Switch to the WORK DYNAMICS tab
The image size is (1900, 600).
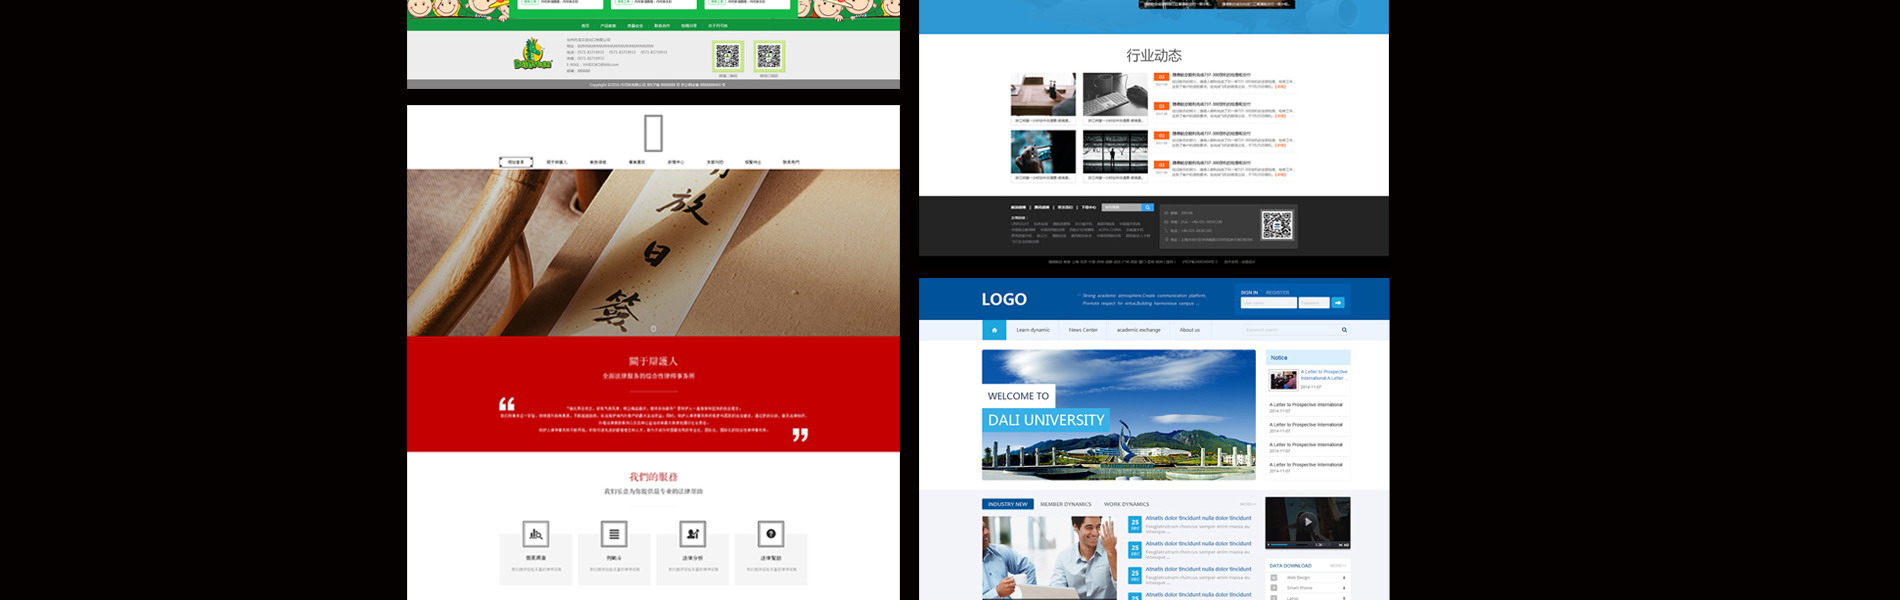[x=1126, y=504]
